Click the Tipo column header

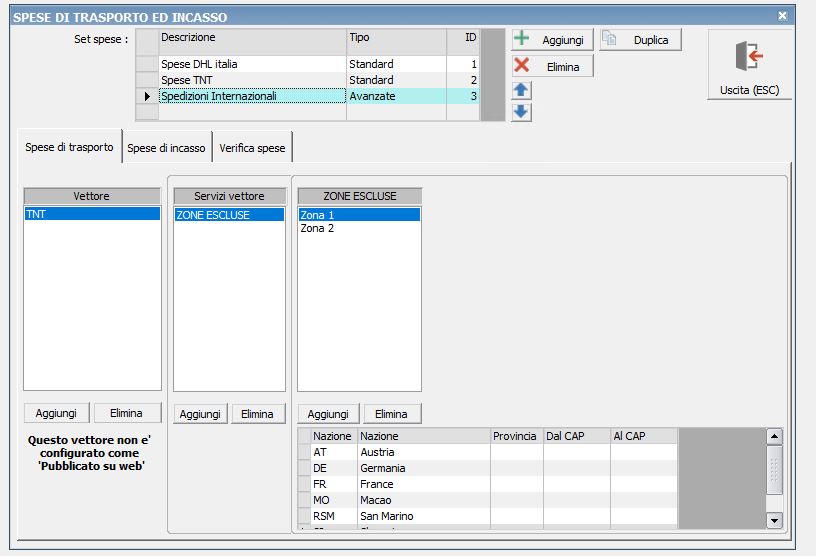click(396, 42)
